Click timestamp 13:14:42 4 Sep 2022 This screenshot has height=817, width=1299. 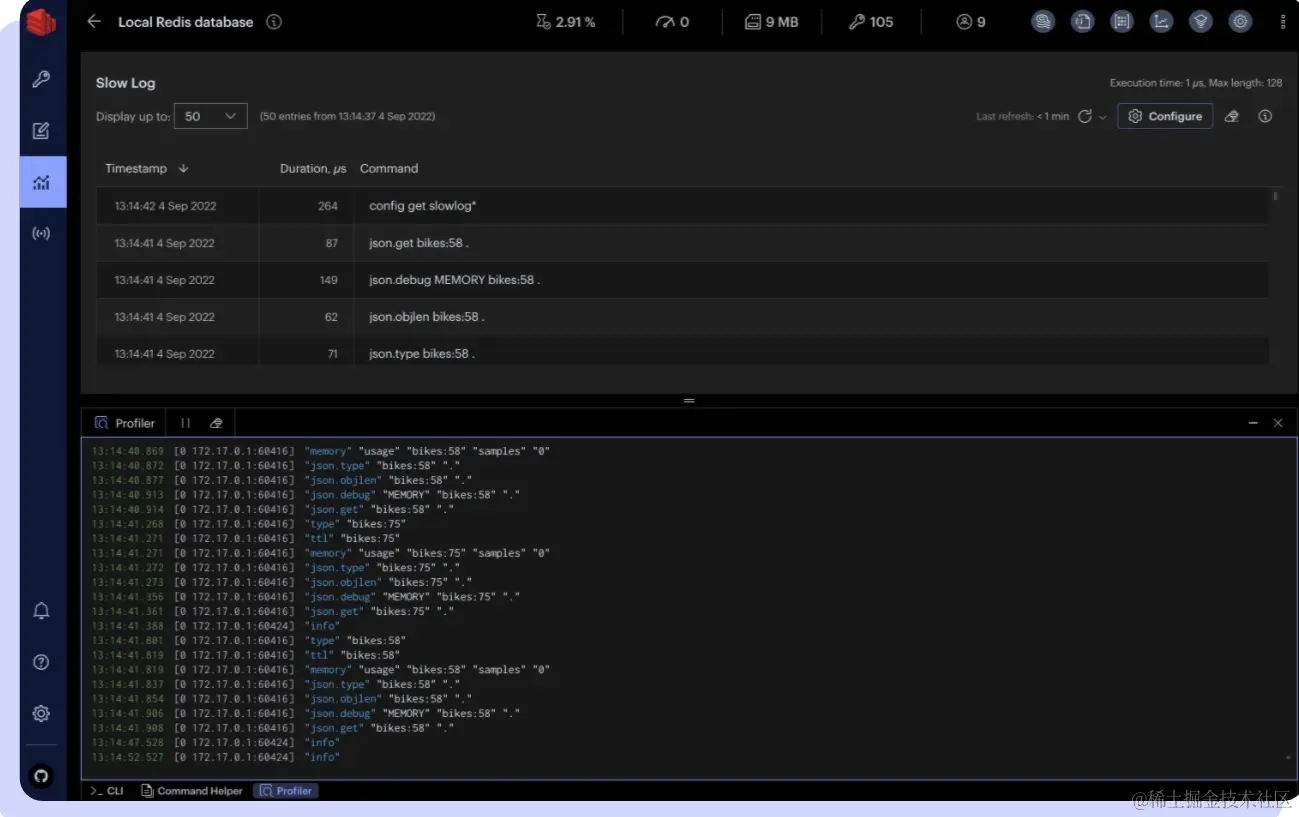(x=165, y=206)
